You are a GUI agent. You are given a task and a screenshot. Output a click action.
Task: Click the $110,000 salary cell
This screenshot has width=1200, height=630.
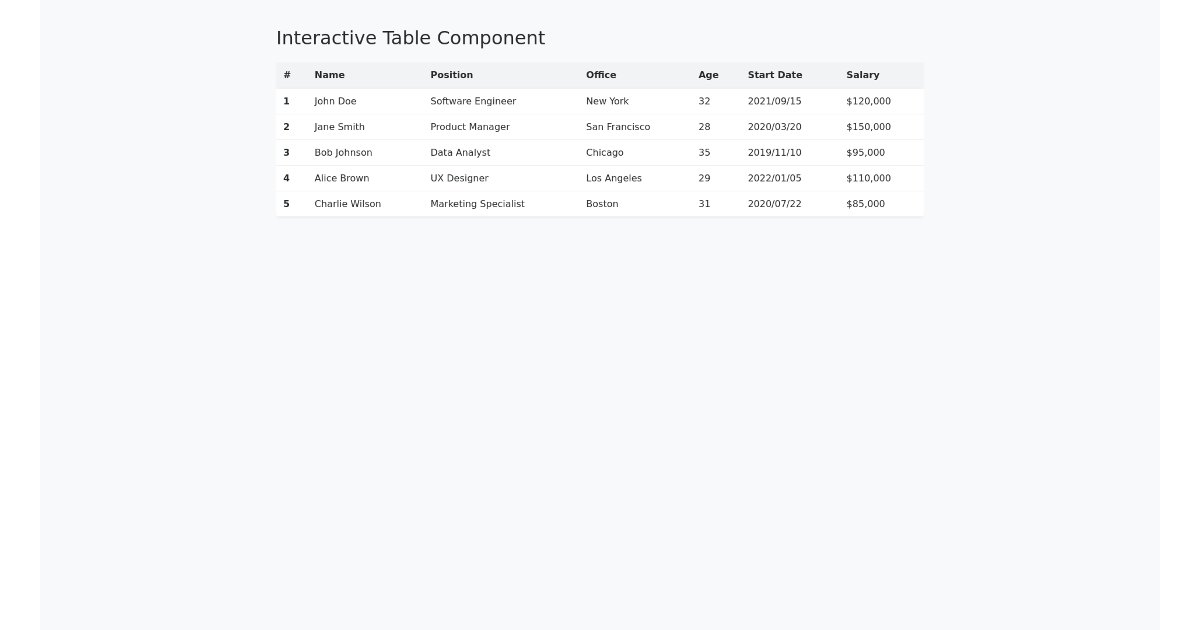click(x=881, y=178)
